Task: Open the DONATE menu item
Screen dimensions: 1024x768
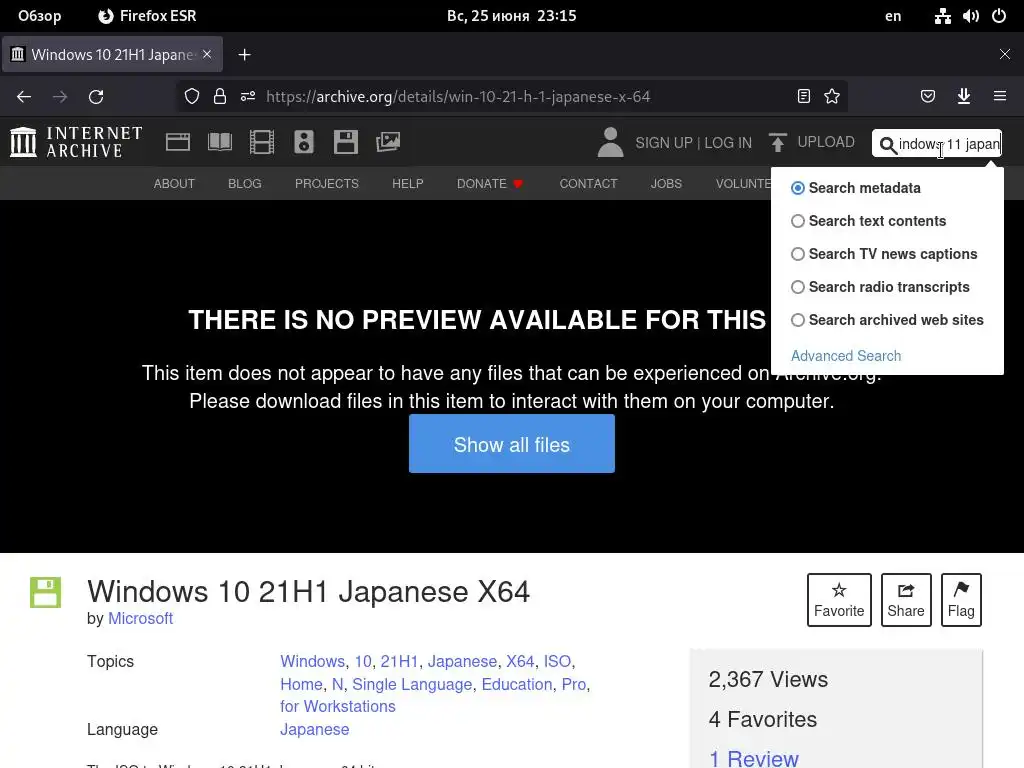Action: [x=490, y=184]
